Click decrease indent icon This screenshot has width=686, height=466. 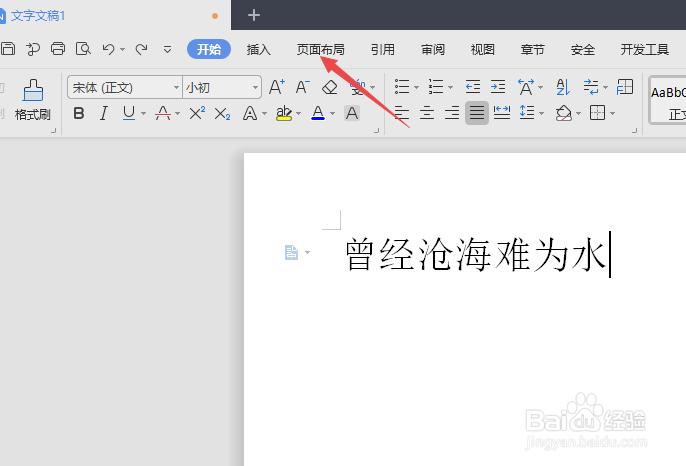tap(472, 87)
